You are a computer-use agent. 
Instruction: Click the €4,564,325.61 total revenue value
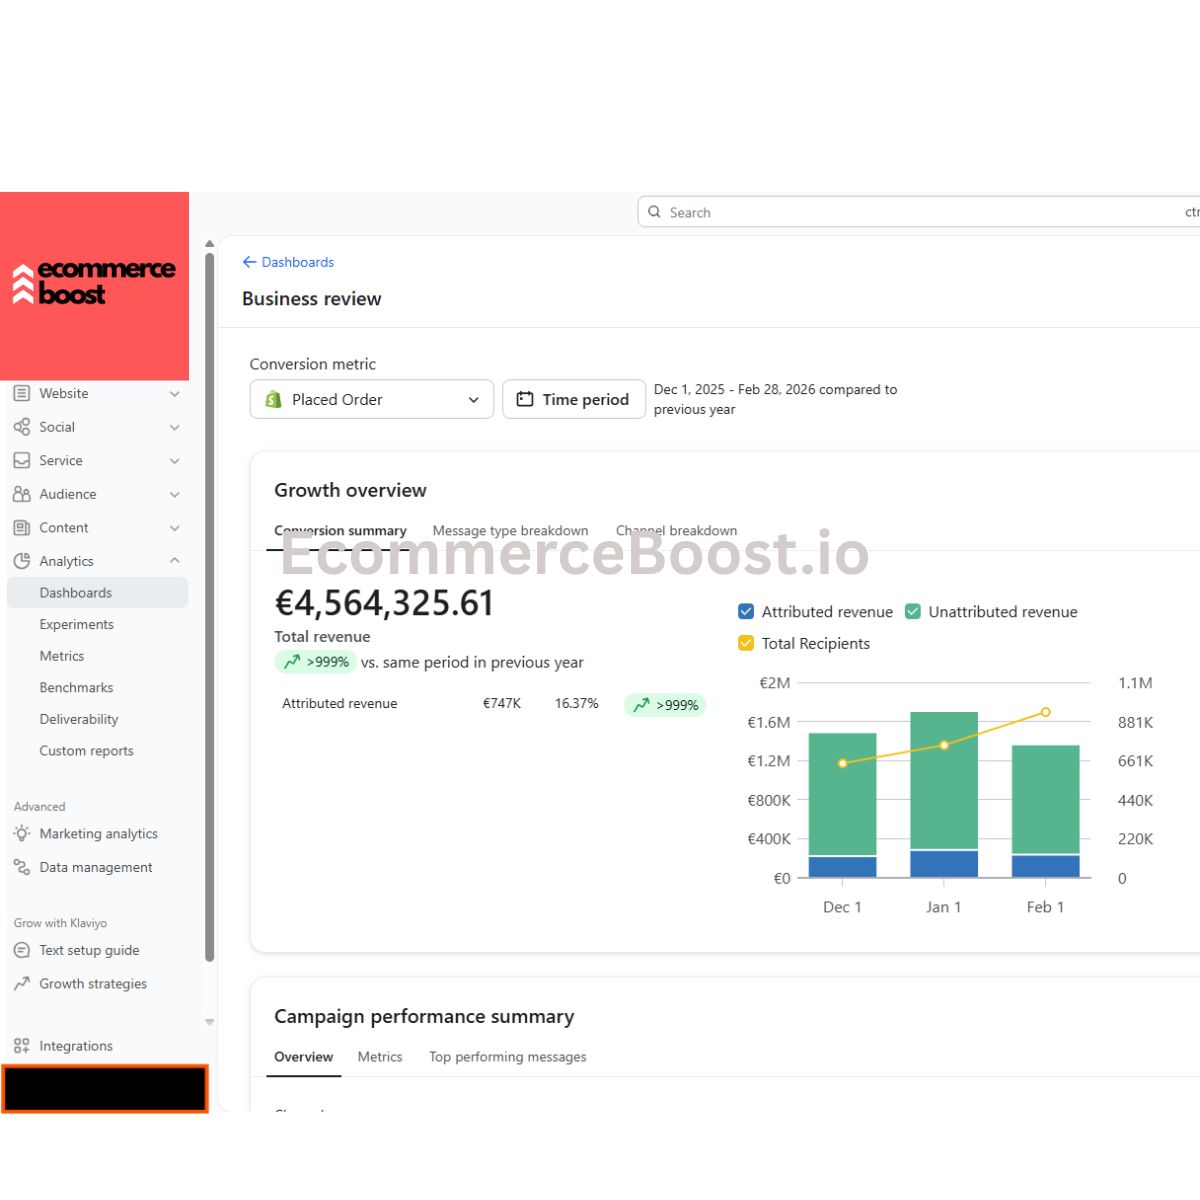pyautogui.click(x=384, y=604)
